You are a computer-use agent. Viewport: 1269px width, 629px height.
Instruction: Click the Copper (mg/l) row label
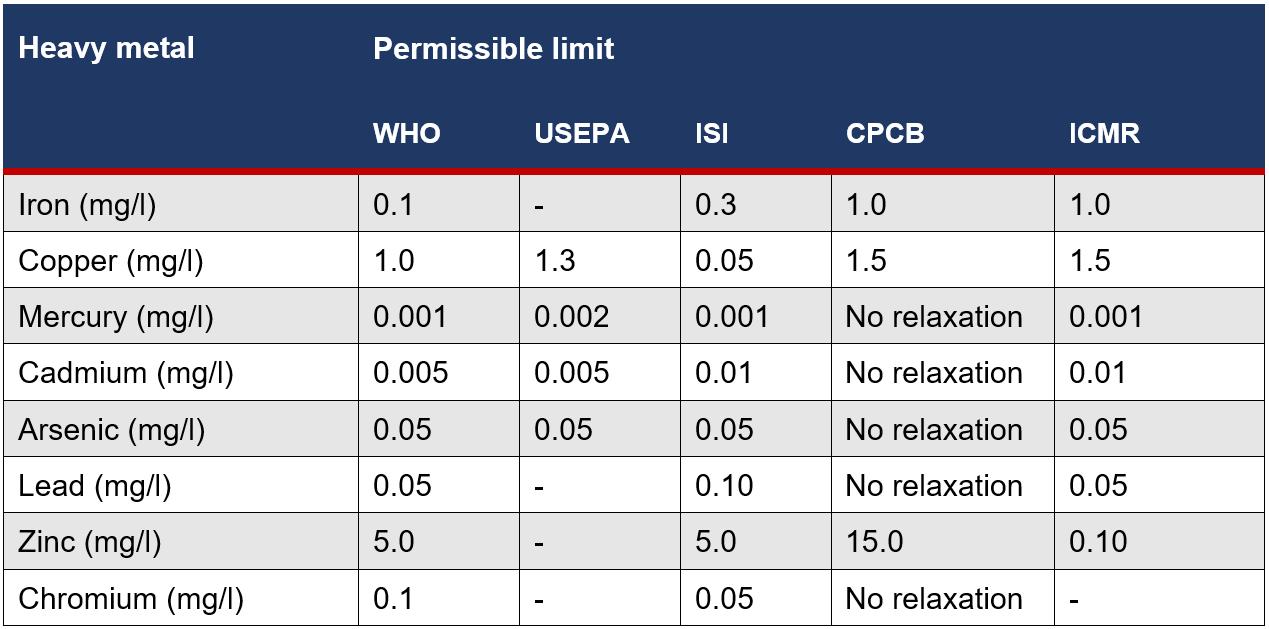point(110,261)
